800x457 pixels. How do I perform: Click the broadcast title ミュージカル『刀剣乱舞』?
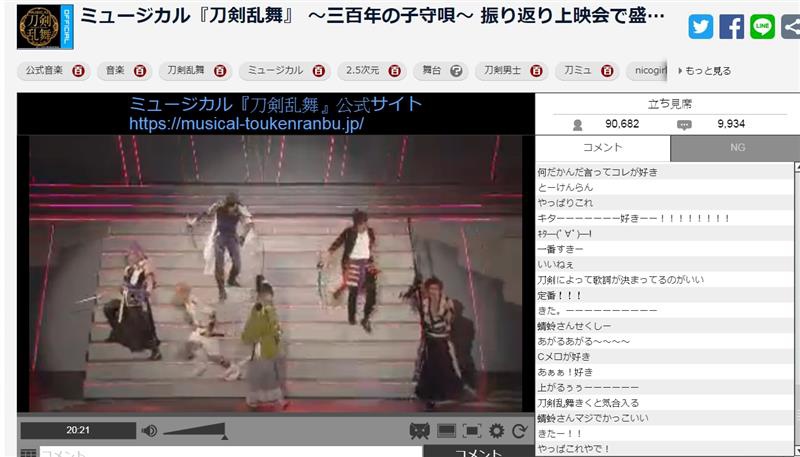(x=372, y=16)
